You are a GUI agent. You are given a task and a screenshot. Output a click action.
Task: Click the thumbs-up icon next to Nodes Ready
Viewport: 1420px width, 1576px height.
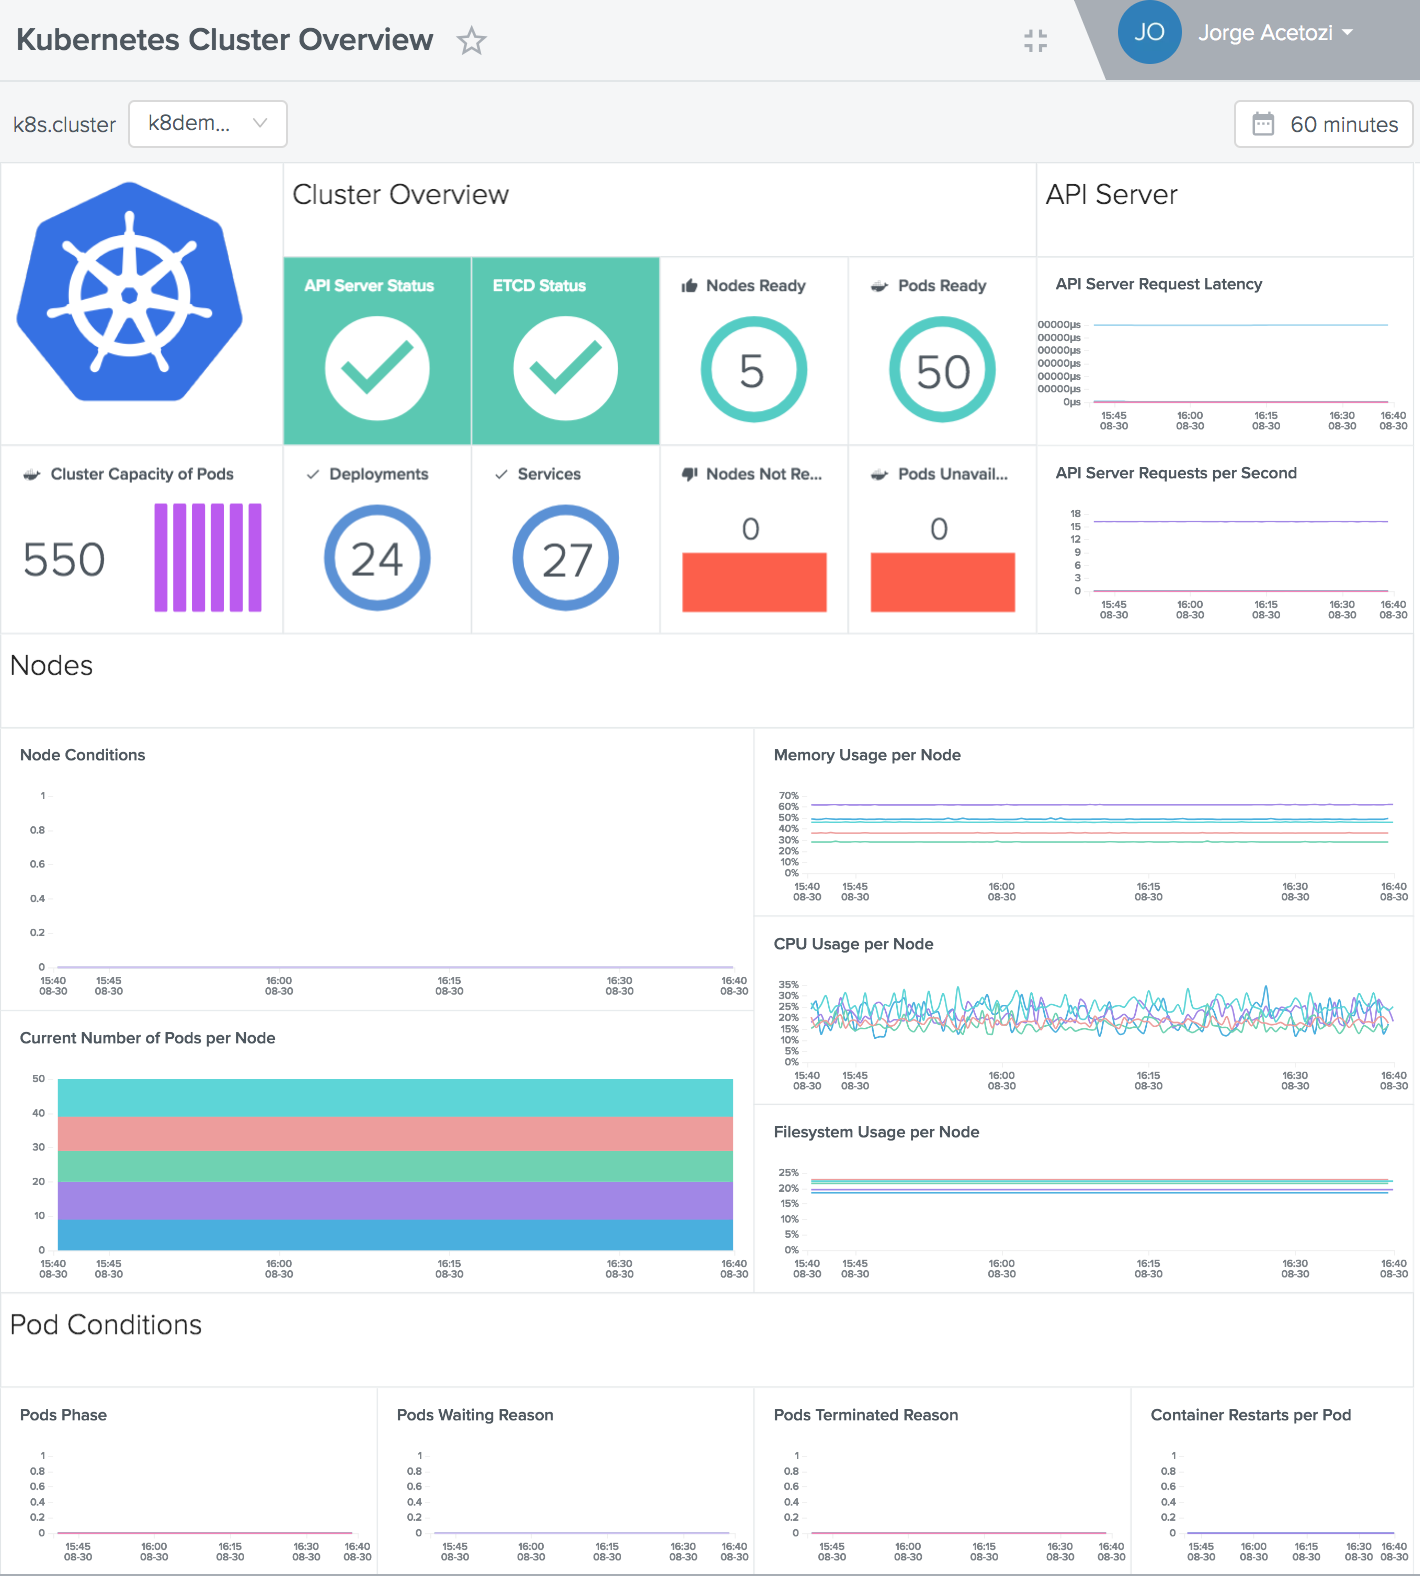tap(689, 286)
